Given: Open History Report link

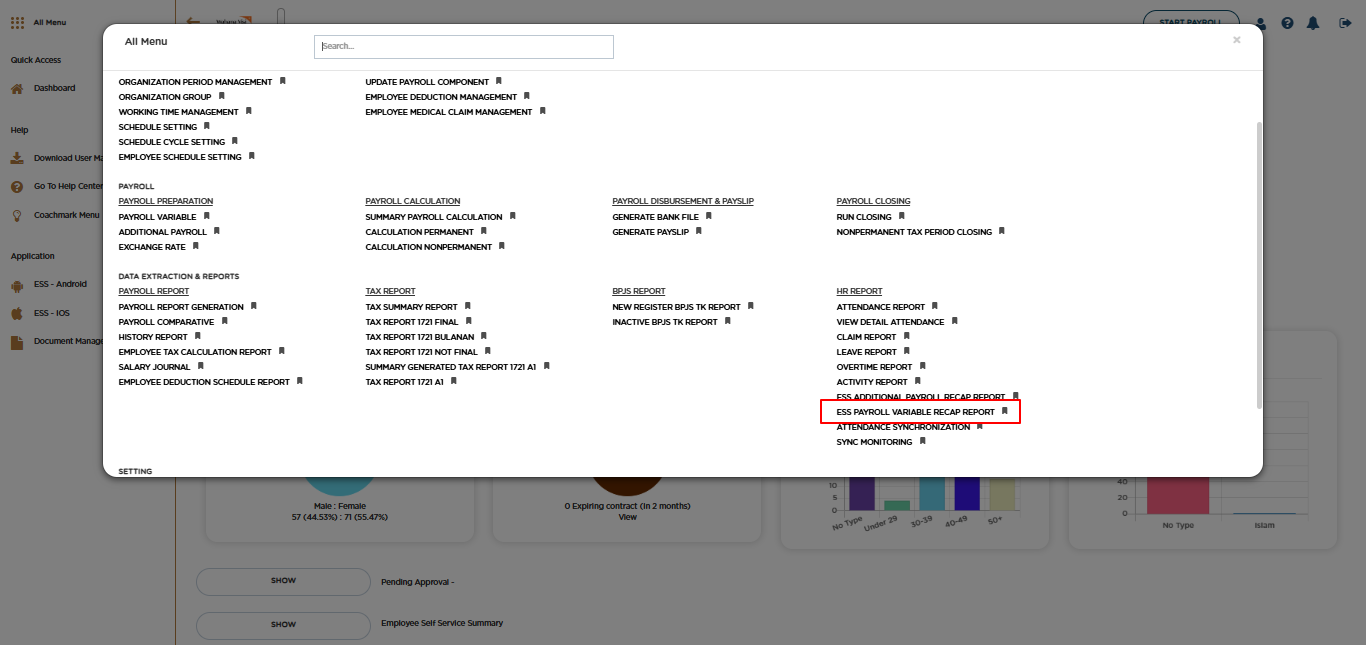Looking at the screenshot, I should (x=153, y=337).
